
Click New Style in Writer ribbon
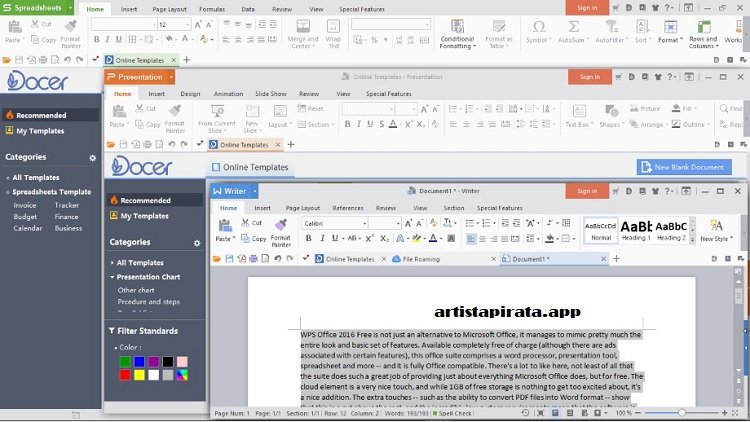pyautogui.click(x=716, y=230)
